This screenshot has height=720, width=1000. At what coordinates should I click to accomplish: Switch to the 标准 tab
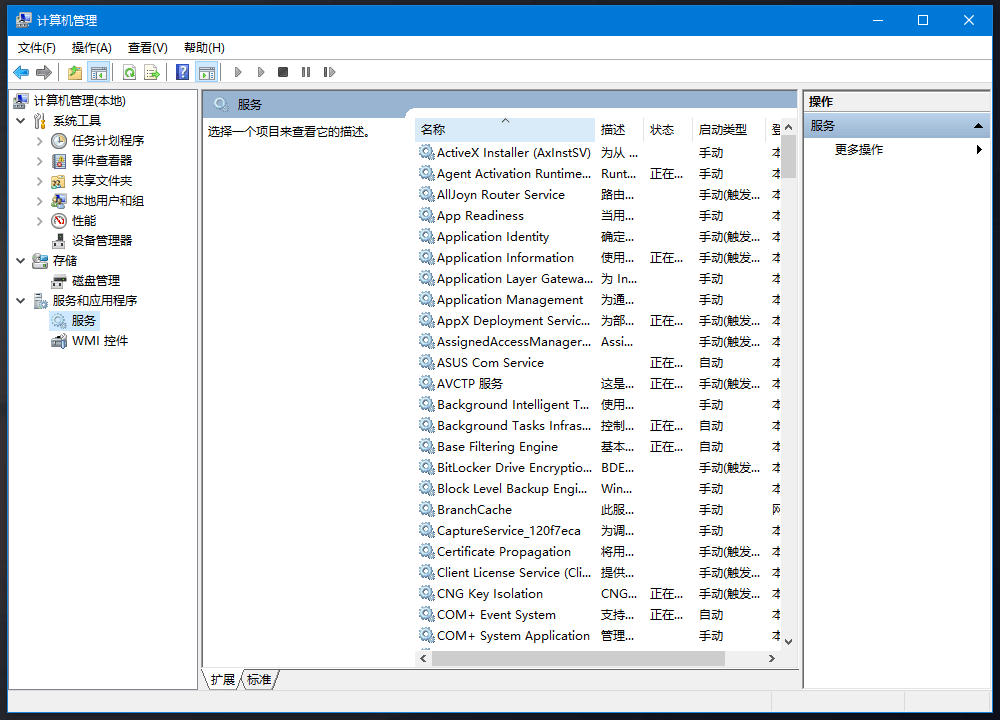[x=259, y=680]
